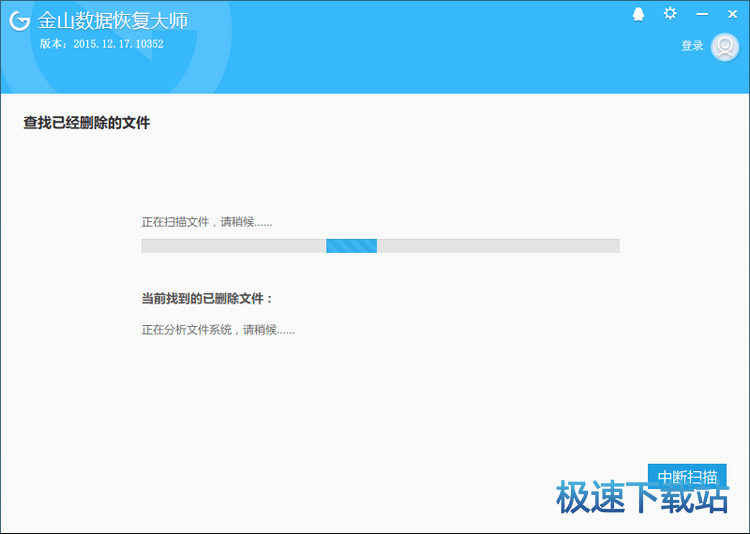The image size is (750, 534).
Task: Click heading 查找已经删除的文件
Action: click(x=87, y=123)
